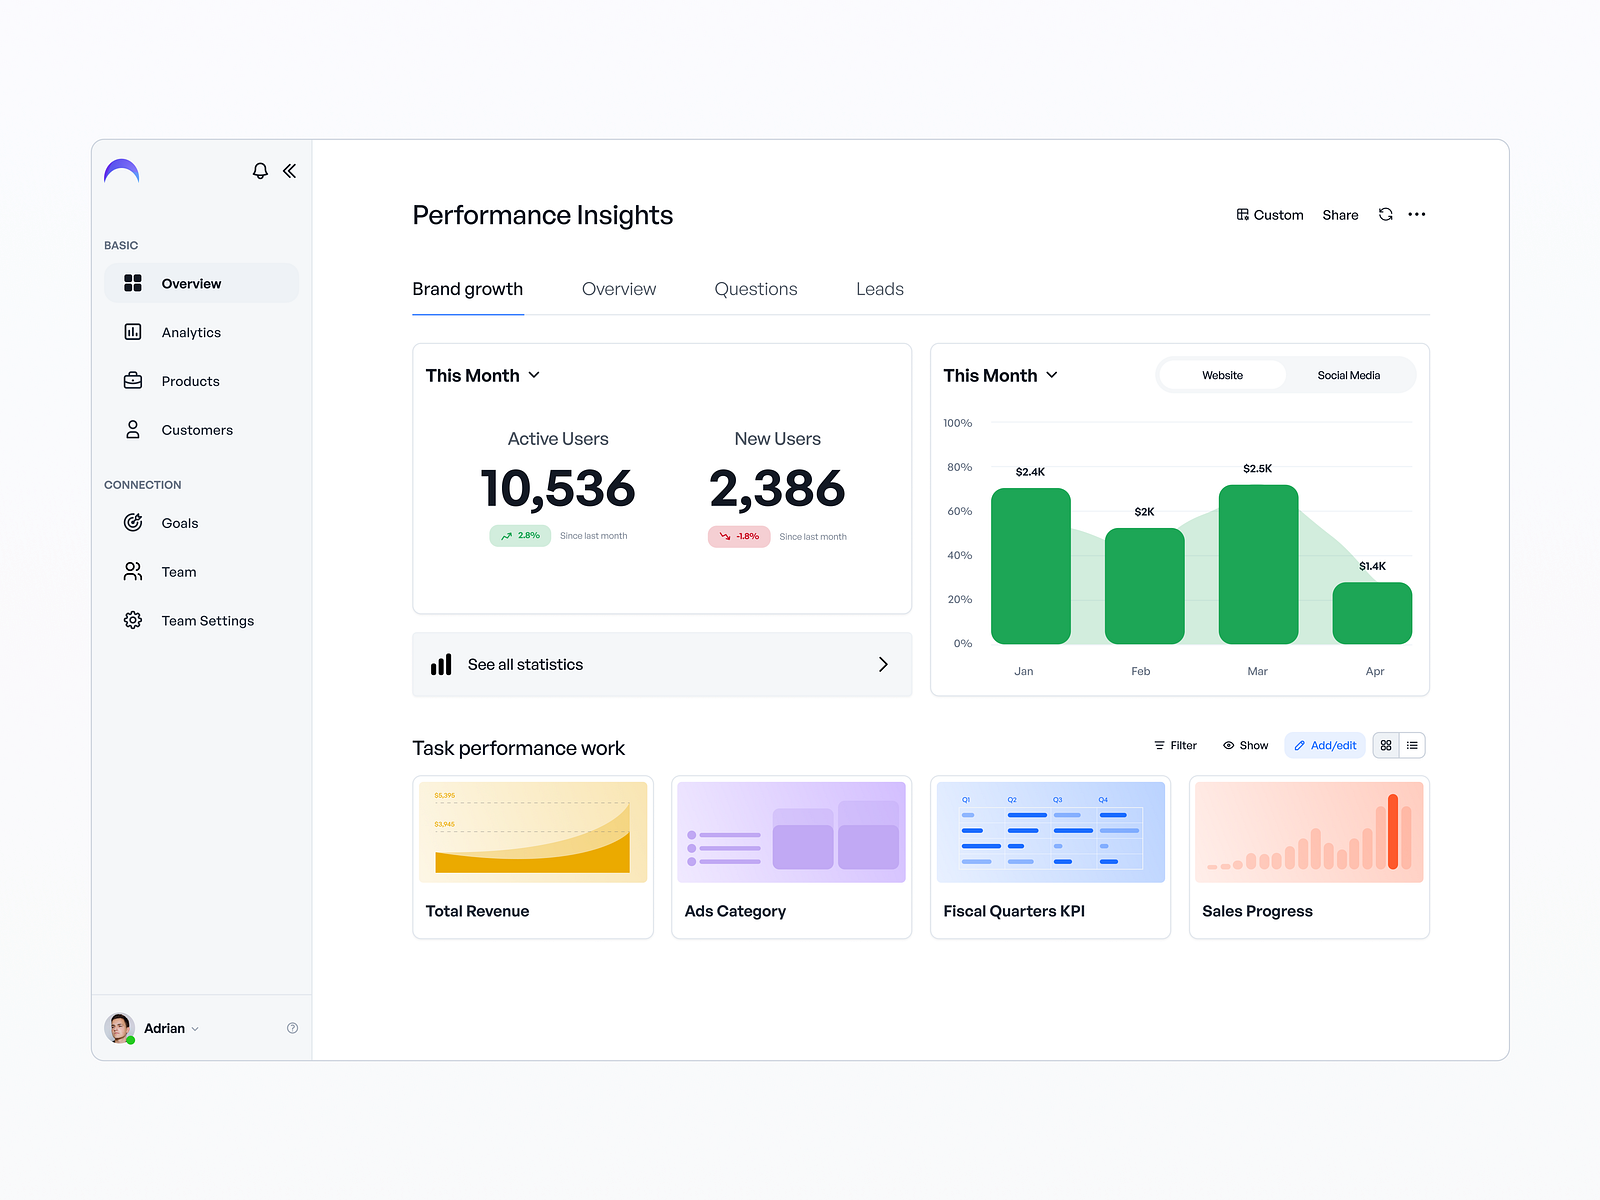Switch to the Leads tab
Image resolution: width=1600 pixels, height=1200 pixels.
(x=879, y=289)
